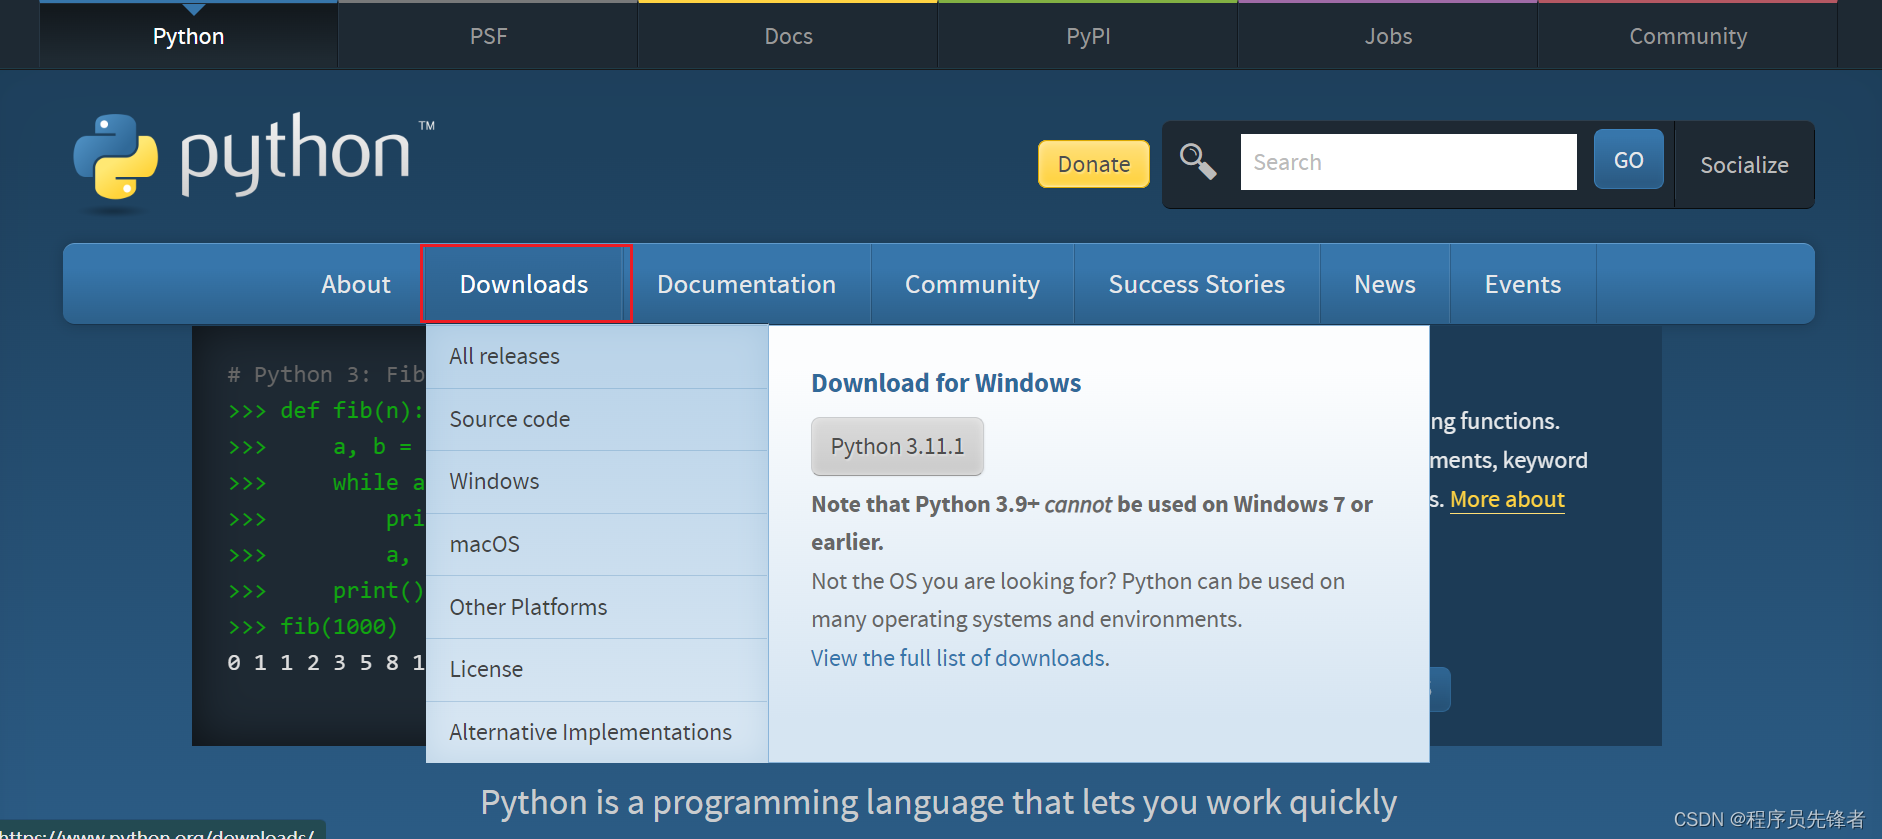
Task: Download Python 3.11.1 button
Action: coord(897,446)
